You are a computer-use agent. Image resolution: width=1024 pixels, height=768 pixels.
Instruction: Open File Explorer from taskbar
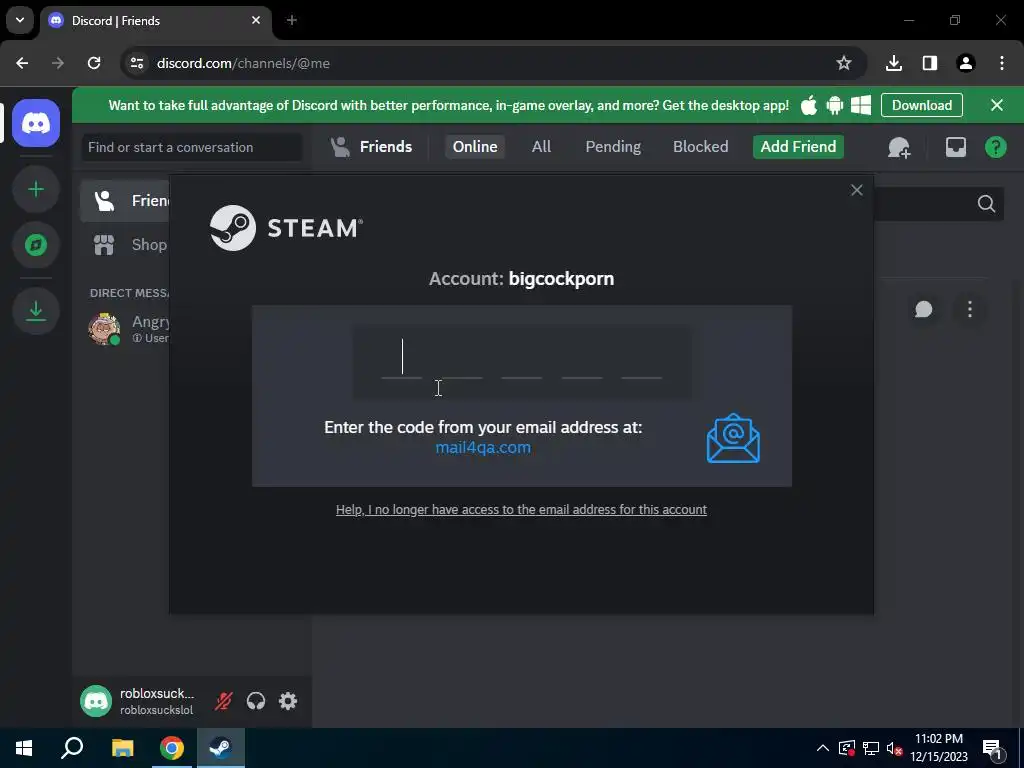point(122,748)
